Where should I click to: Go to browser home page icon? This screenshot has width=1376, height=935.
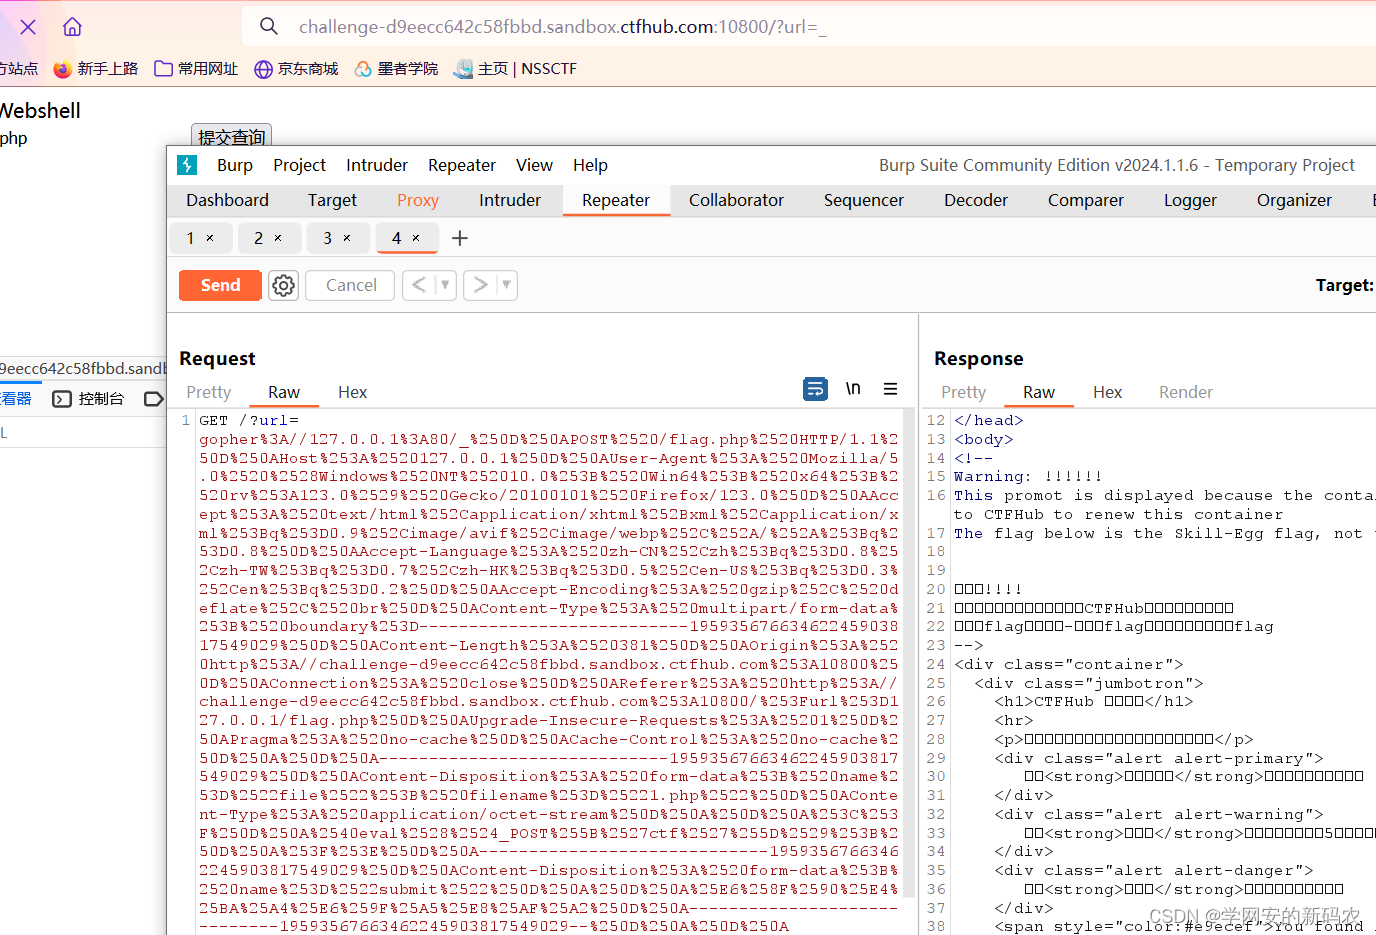[72, 27]
